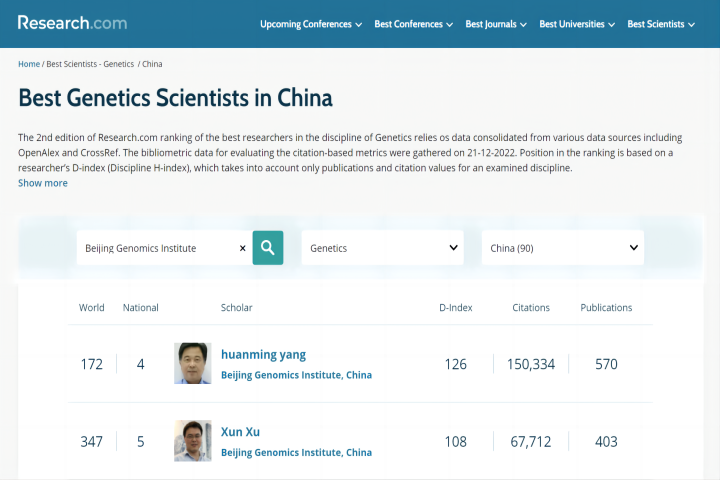Open Xun Xu scholar profile

(240, 432)
